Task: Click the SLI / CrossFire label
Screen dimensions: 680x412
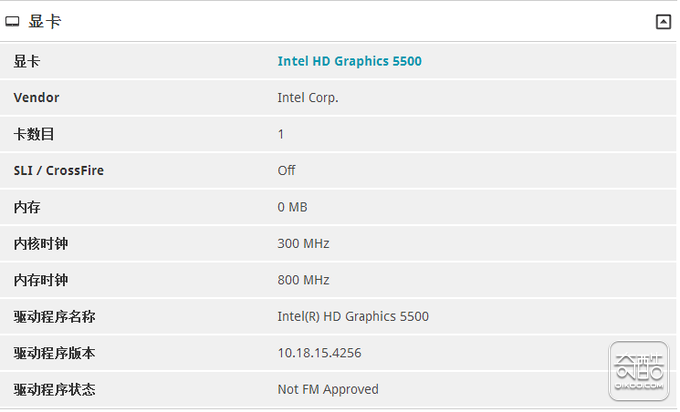Action: point(59,170)
